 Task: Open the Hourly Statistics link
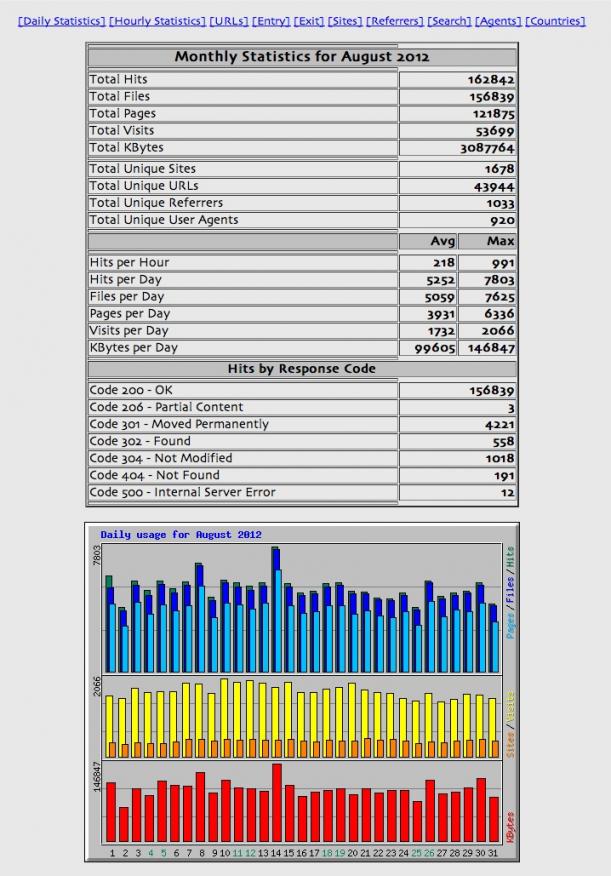click(x=157, y=21)
